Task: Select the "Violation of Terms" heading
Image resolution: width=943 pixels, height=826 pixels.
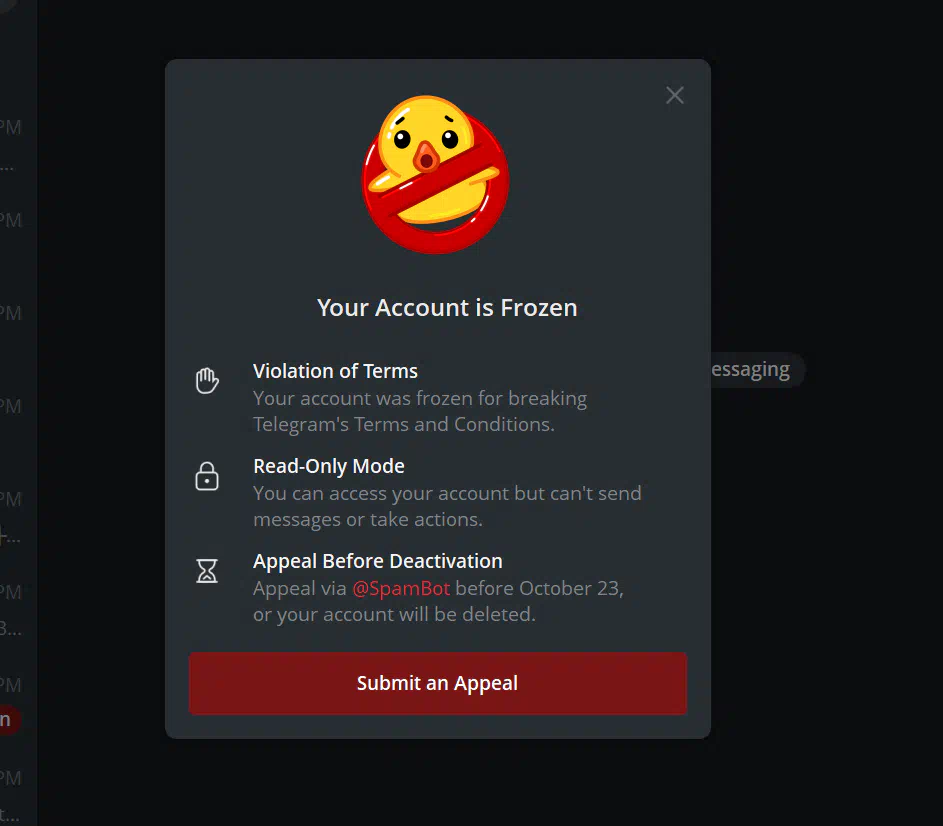Action: click(335, 371)
